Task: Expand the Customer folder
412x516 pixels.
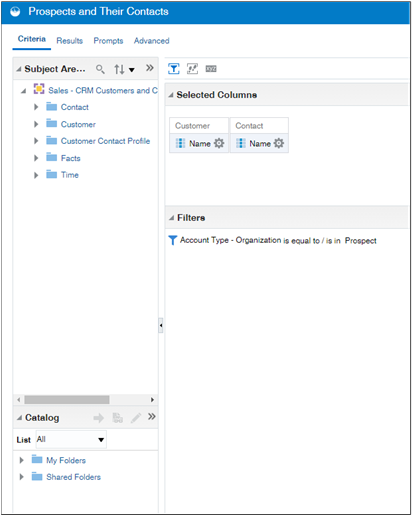Action: (36, 124)
